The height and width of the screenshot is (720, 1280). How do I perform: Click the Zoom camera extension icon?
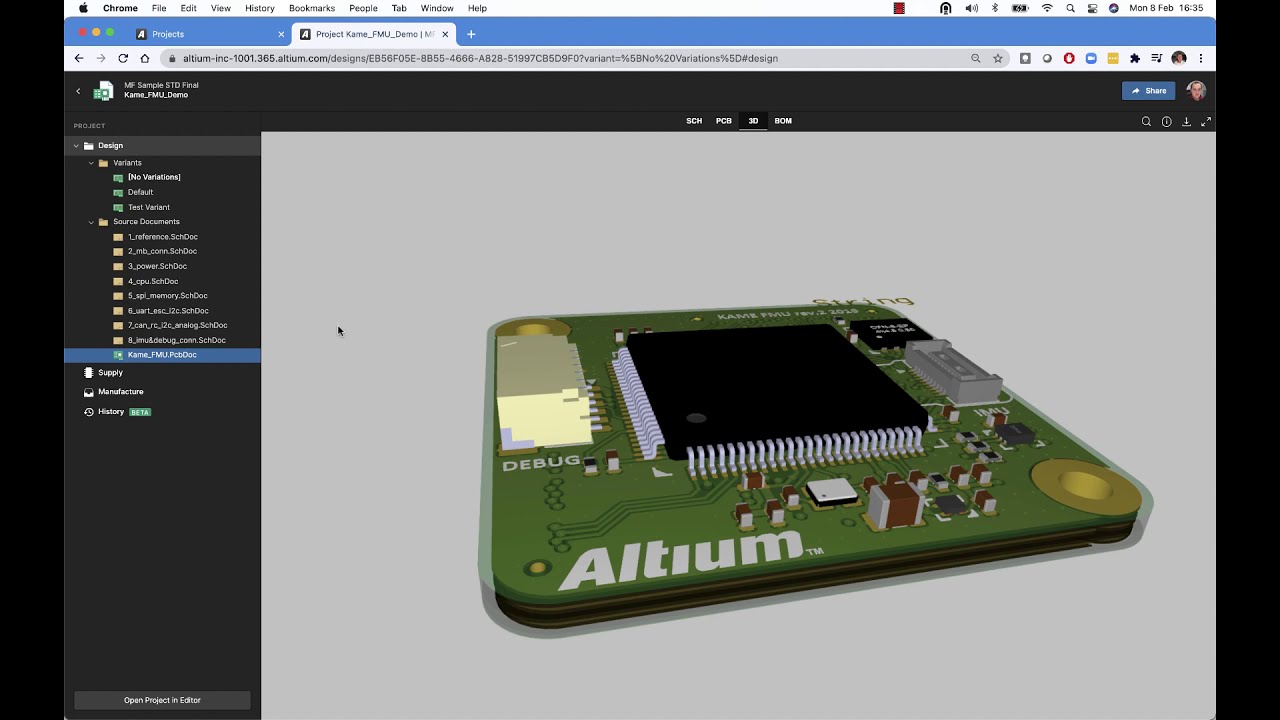click(1091, 58)
